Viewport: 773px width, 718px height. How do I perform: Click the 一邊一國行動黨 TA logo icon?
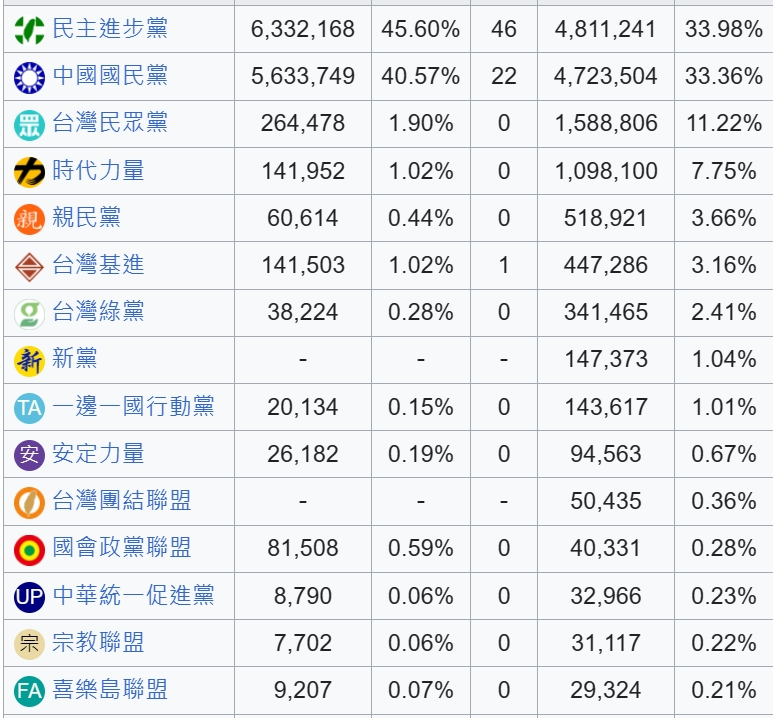tap(30, 408)
